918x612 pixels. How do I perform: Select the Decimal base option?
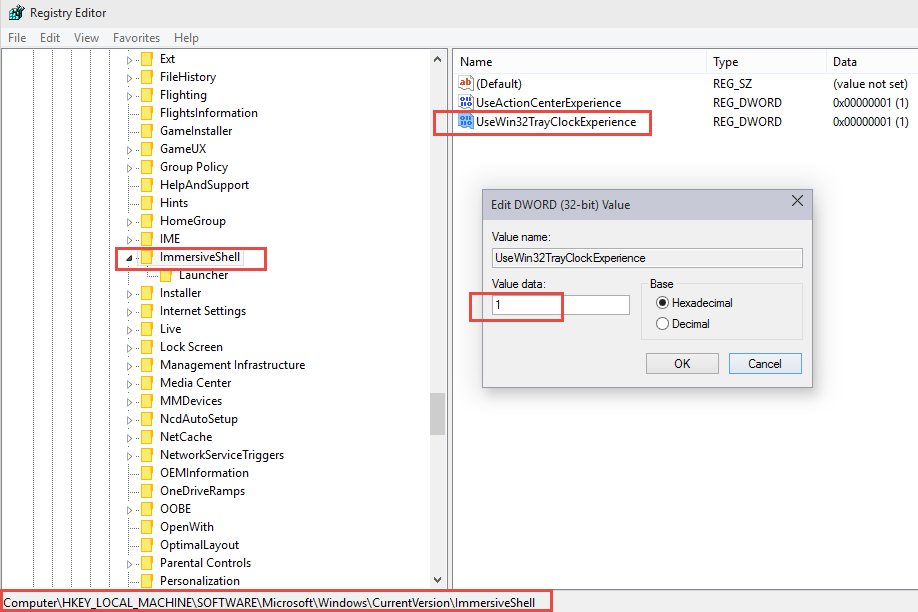(662, 324)
